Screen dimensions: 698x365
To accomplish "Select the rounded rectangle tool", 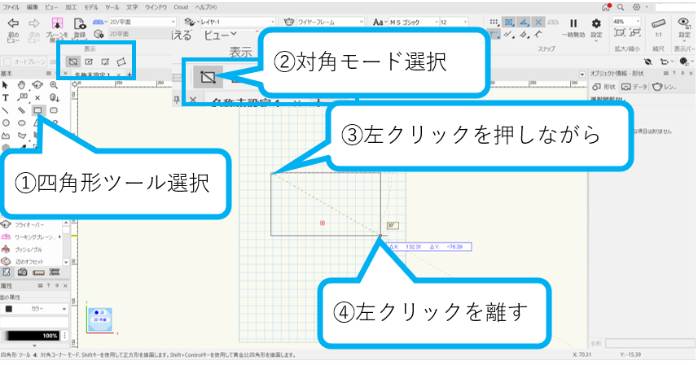I will coord(54,110).
